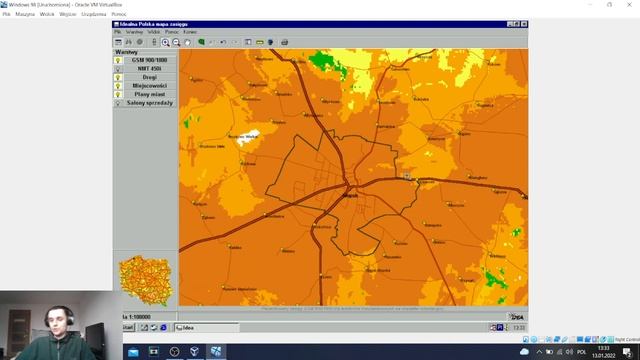Open the Mail app from the Windows taskbar
640x360 pixels.
(x=133, y=352)
